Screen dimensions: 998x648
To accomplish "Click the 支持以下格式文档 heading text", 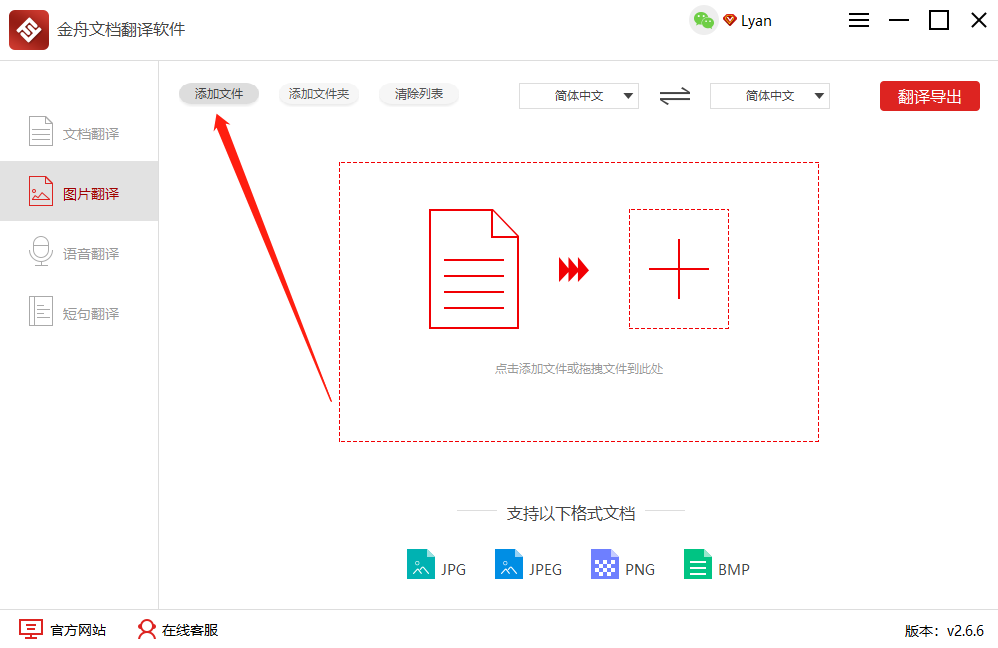I will pos(571,513).
